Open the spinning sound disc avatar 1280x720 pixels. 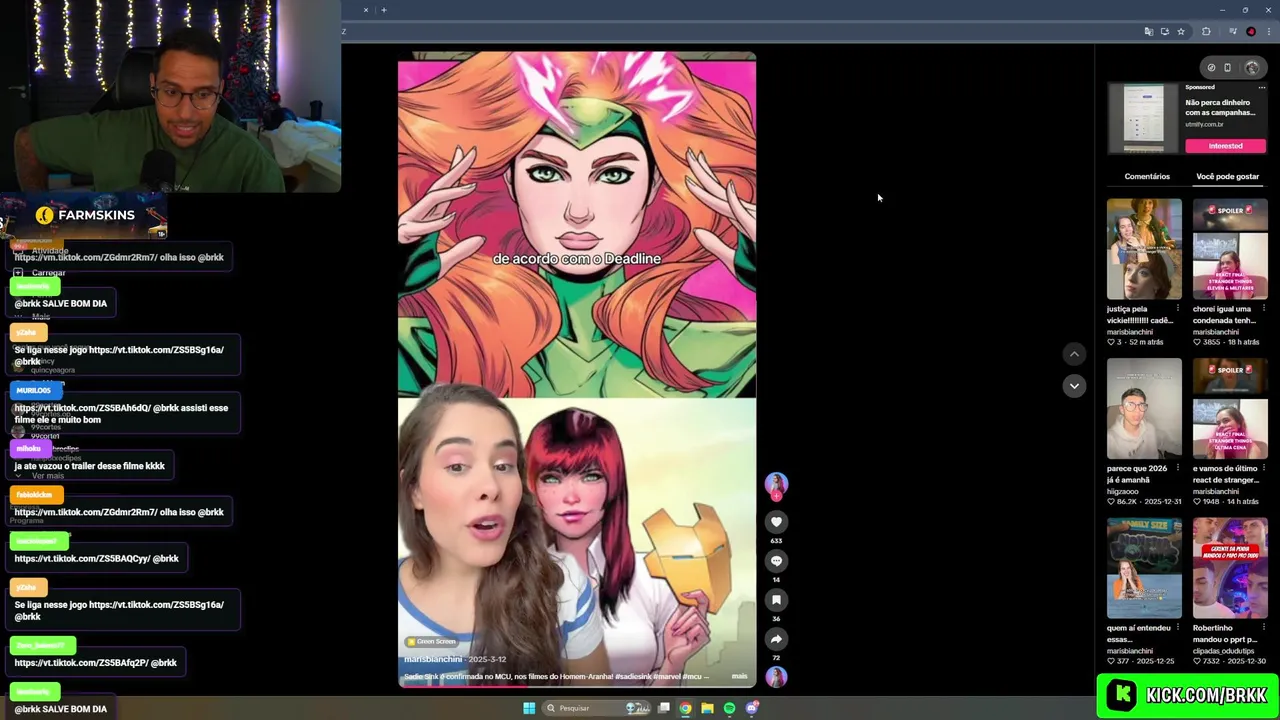click(x=776, y=677)
